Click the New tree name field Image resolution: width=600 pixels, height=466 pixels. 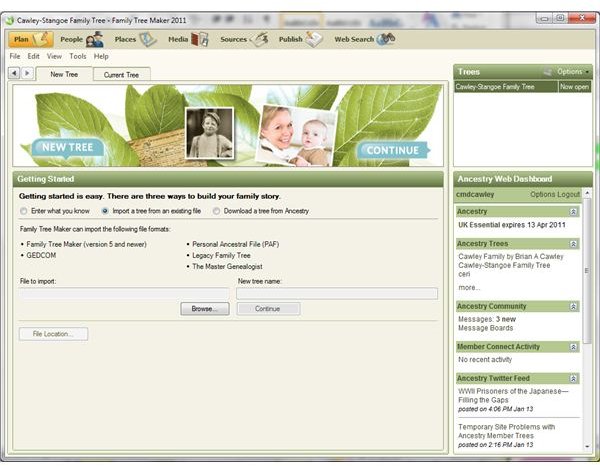(x=337, y=293)
